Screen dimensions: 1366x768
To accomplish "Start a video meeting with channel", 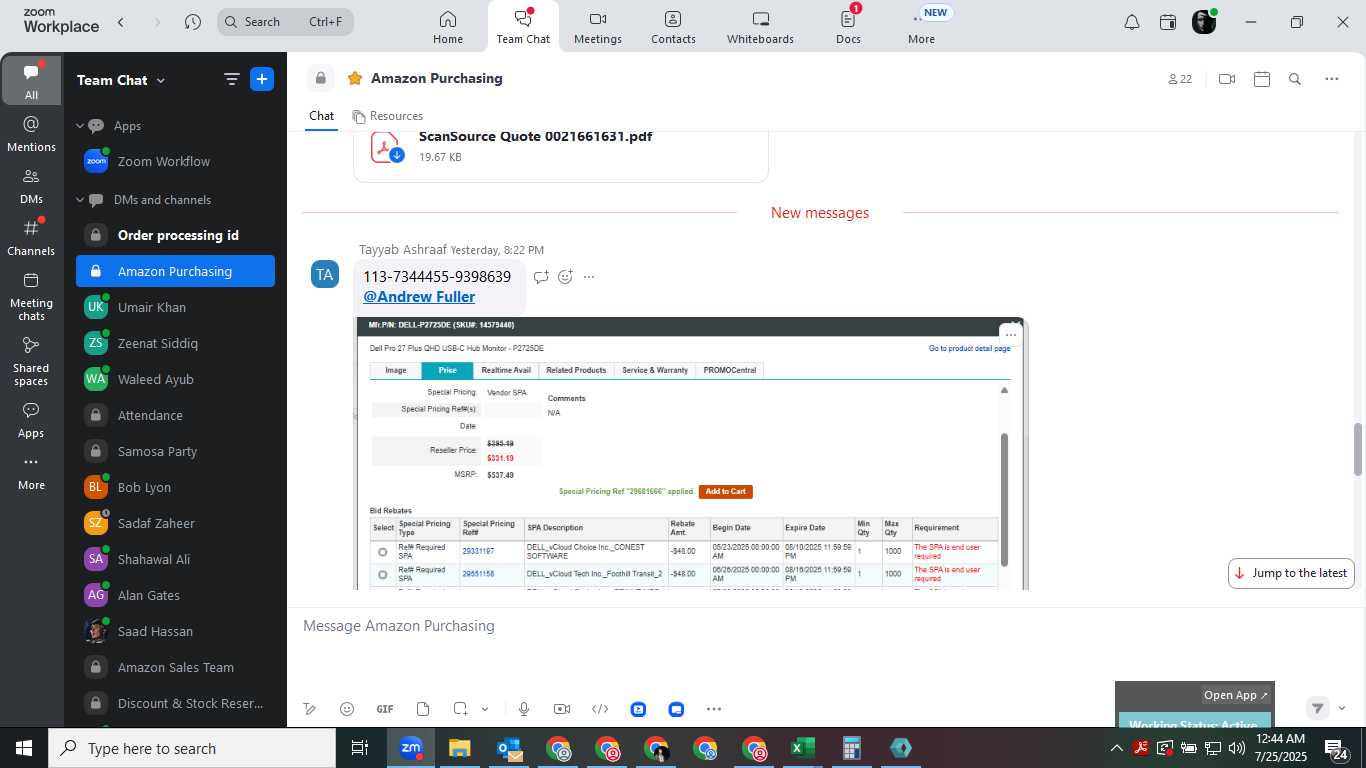I will click(1227, 79).
